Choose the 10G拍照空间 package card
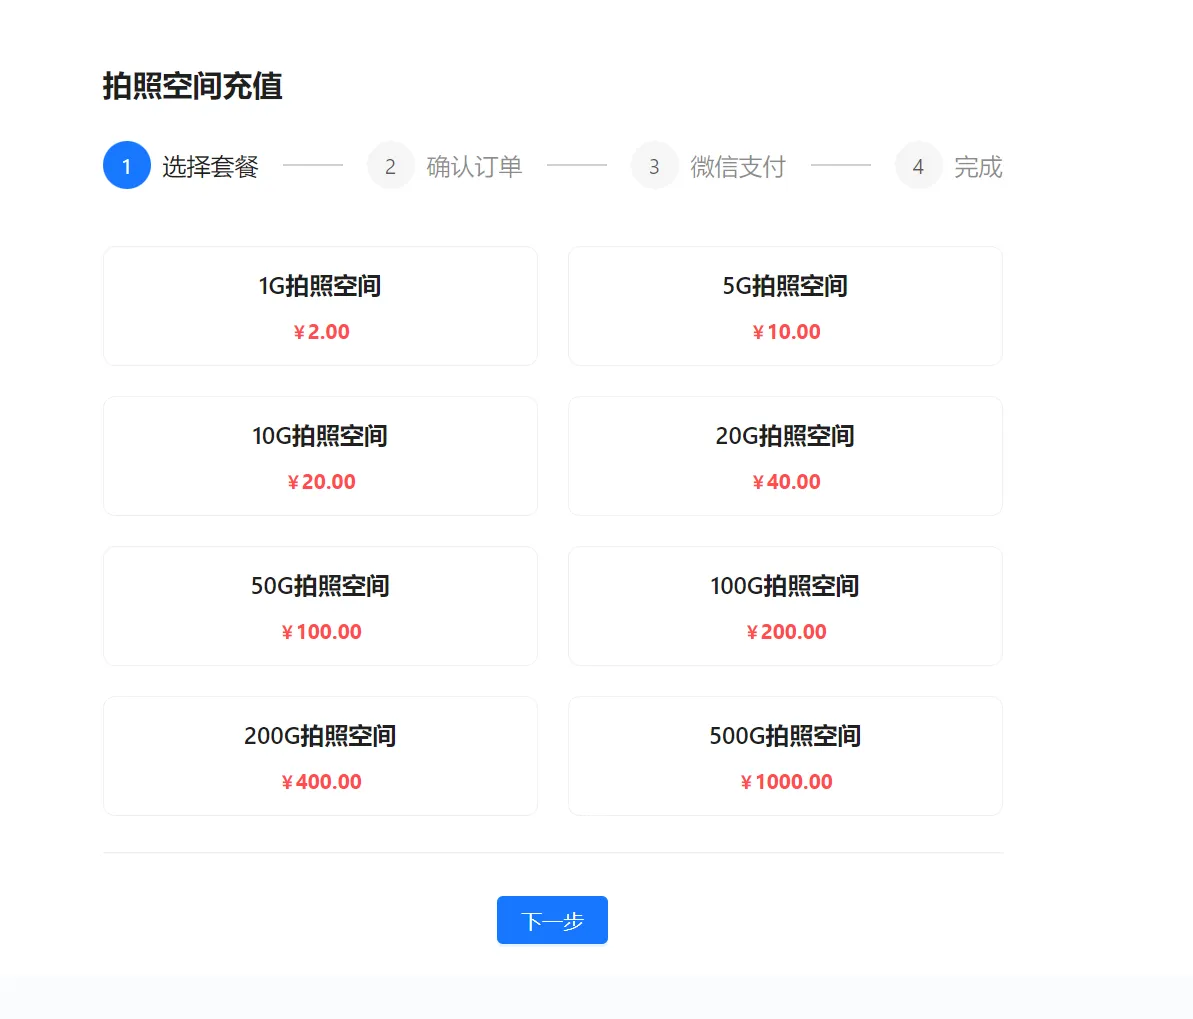Image resolution: width=1193 pixels, height=1019 pixels. pos(320,456)
